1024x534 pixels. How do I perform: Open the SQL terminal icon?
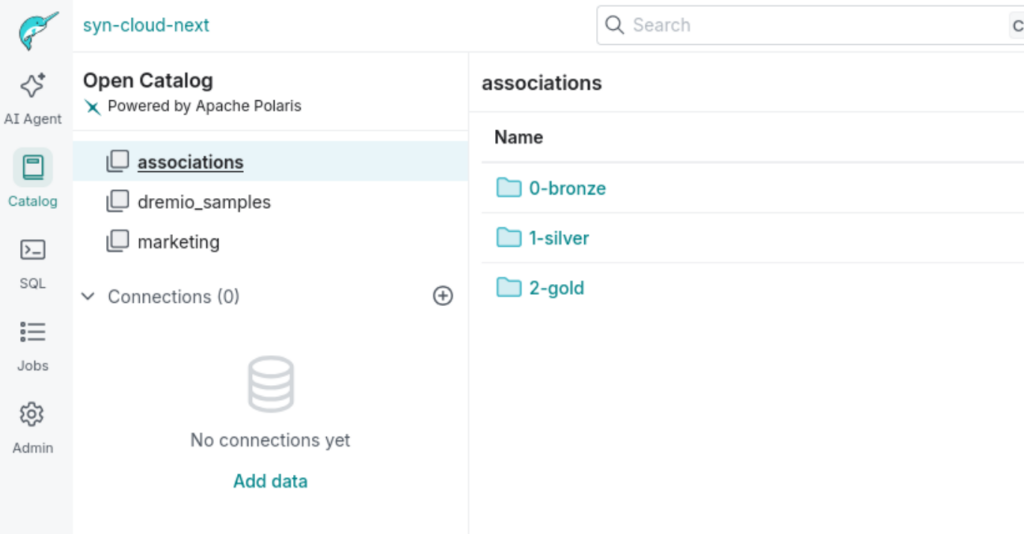click(33, 250)
